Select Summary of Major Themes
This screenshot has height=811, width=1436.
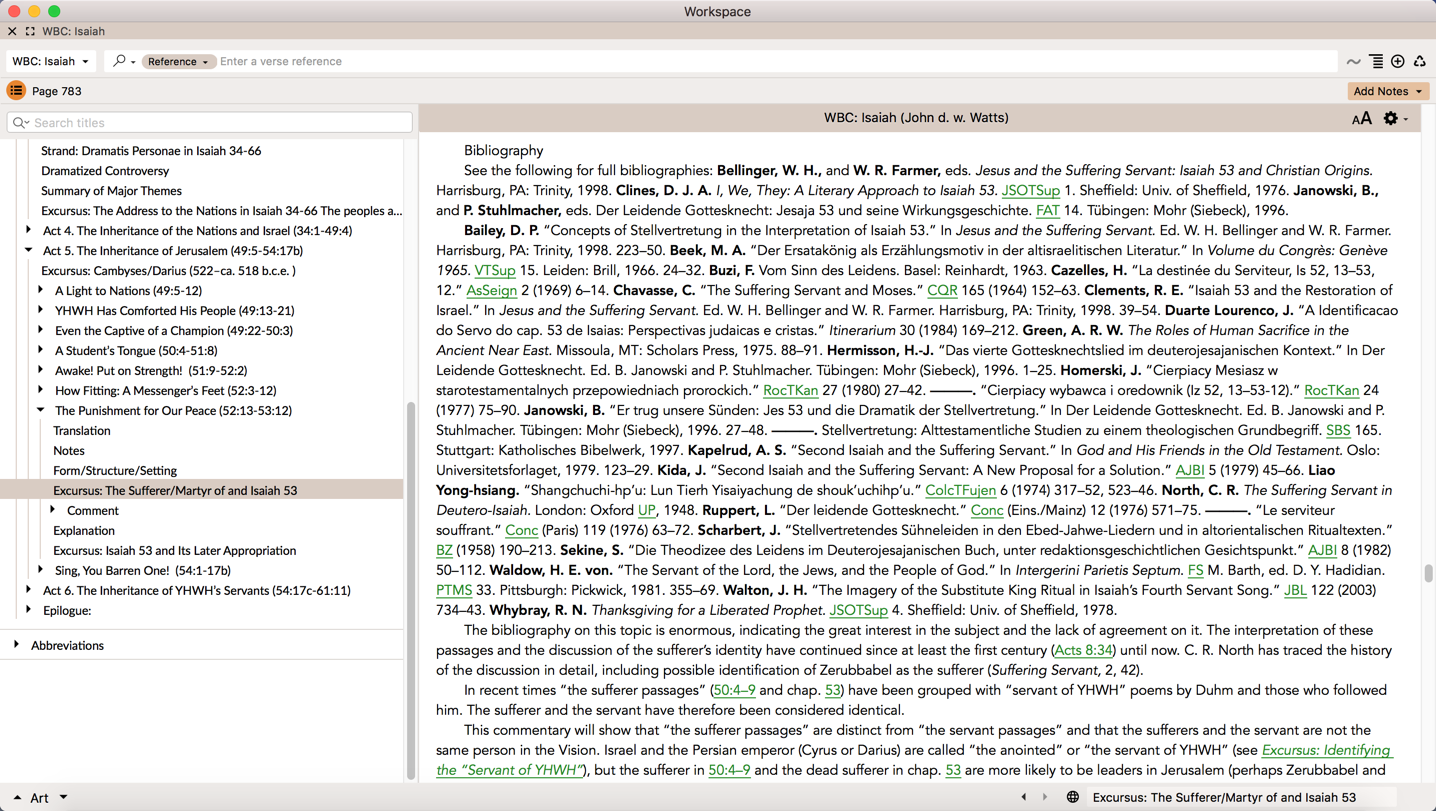click(x=111, y=191)
